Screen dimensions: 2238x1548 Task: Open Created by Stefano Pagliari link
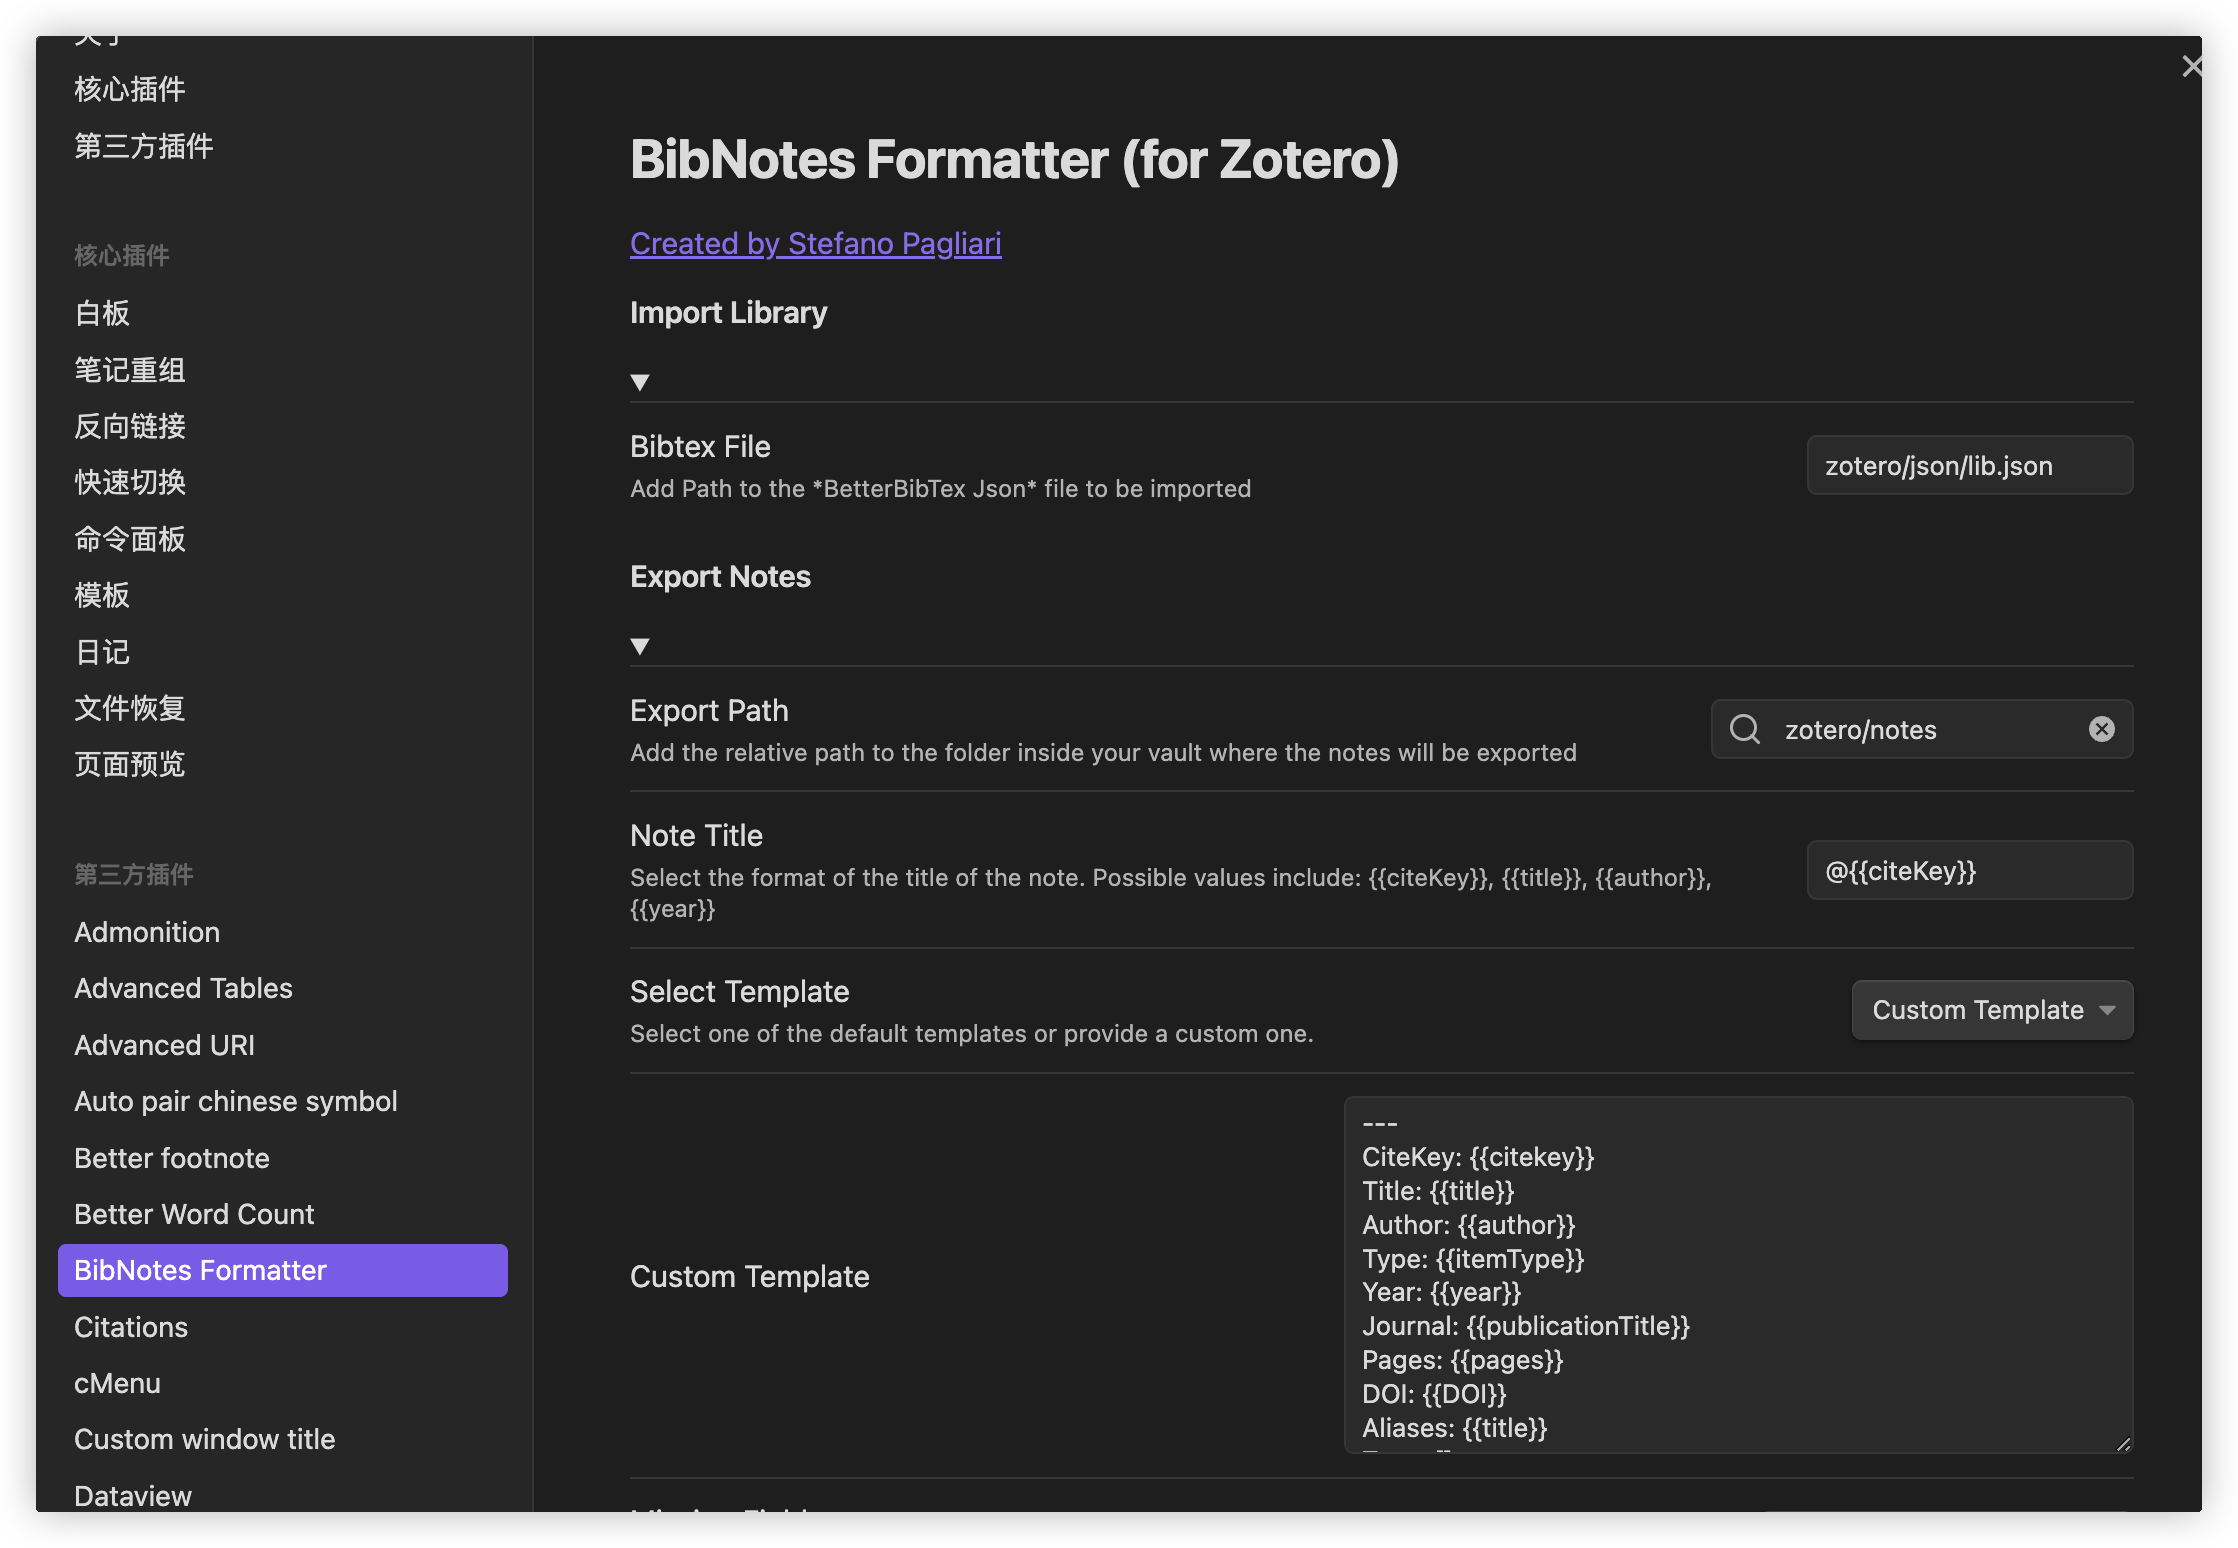(x=815, y=243)
